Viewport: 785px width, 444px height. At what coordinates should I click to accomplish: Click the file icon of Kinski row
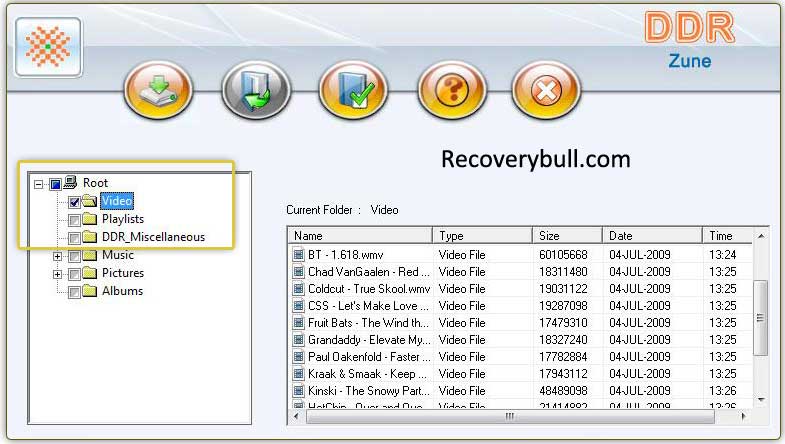coord(298,391)
